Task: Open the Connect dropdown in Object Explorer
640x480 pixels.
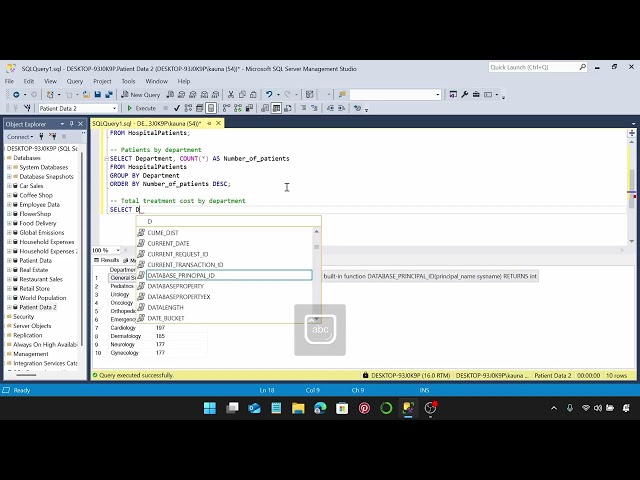Action: point(20,137)
